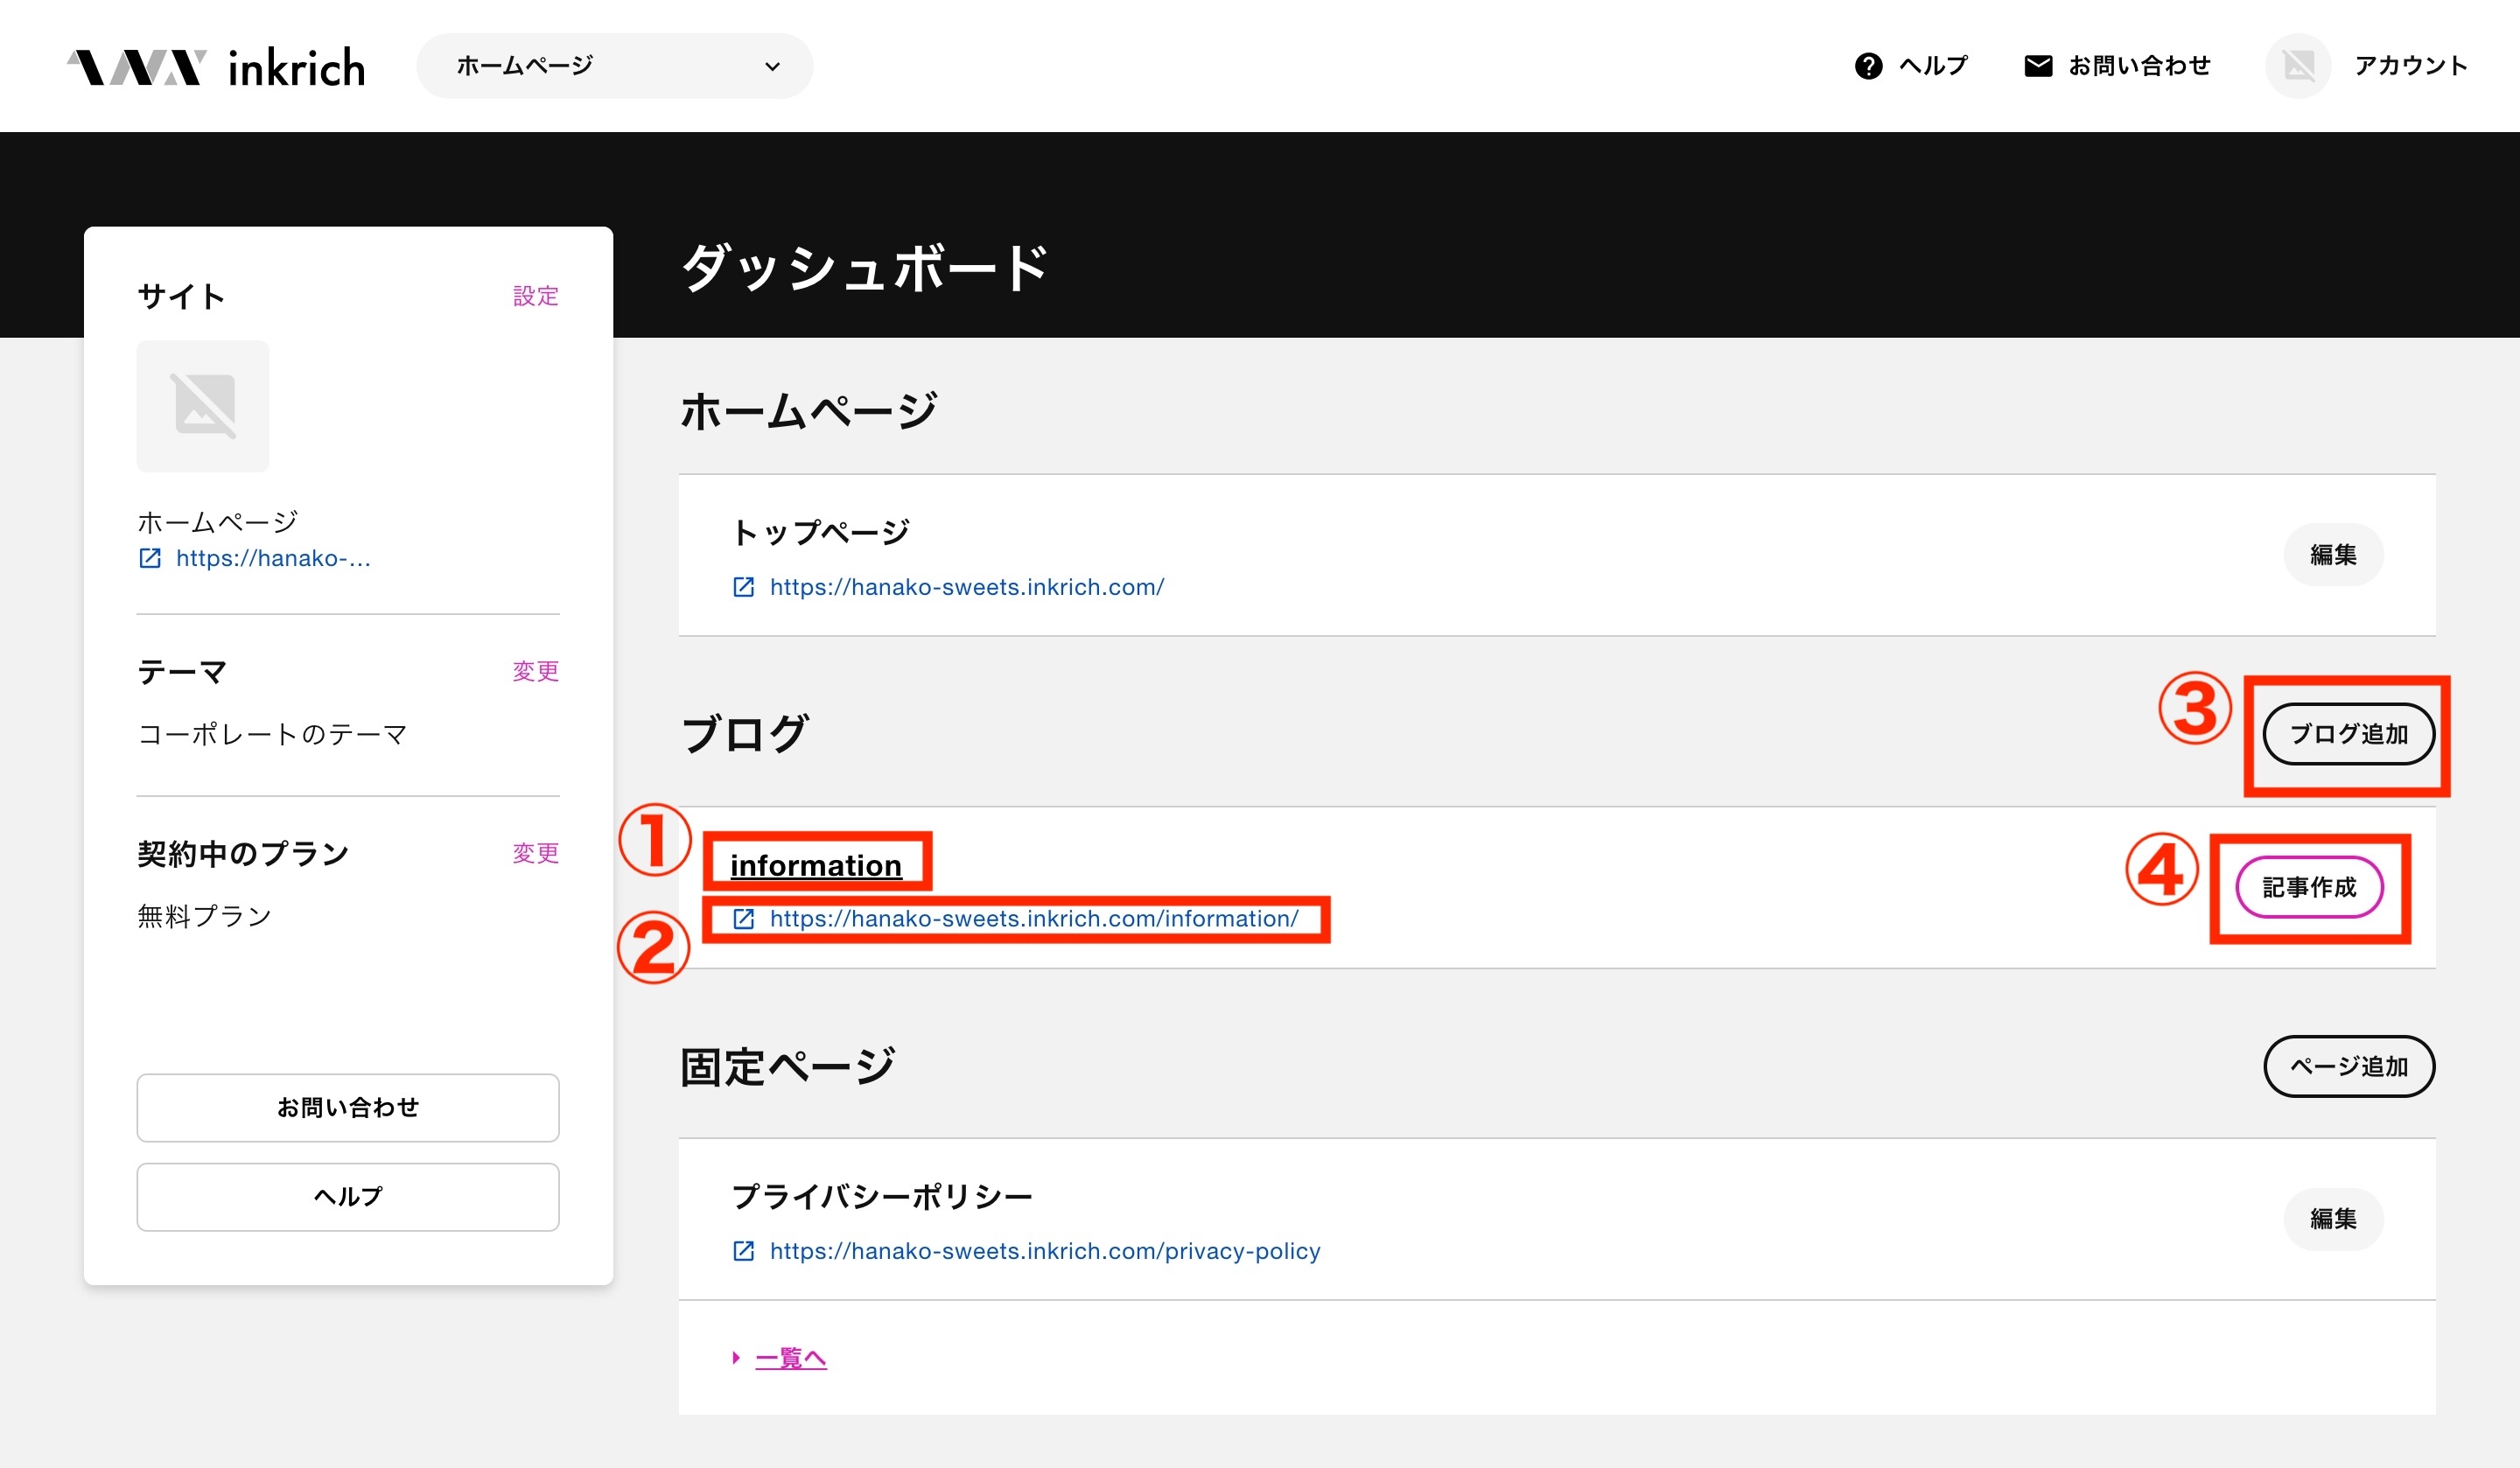The height and width of the screenshot is (1468, 2520).
Task: Click the ホームページ label under site thumbnail
Action: [x=218, y=522]
